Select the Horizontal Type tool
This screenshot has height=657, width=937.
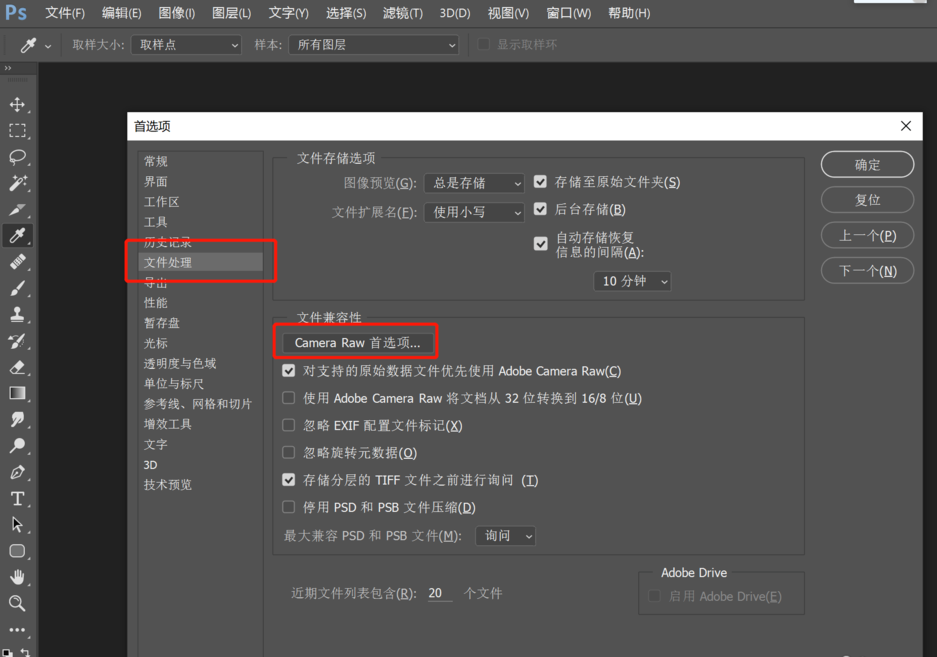coord(17,499)
